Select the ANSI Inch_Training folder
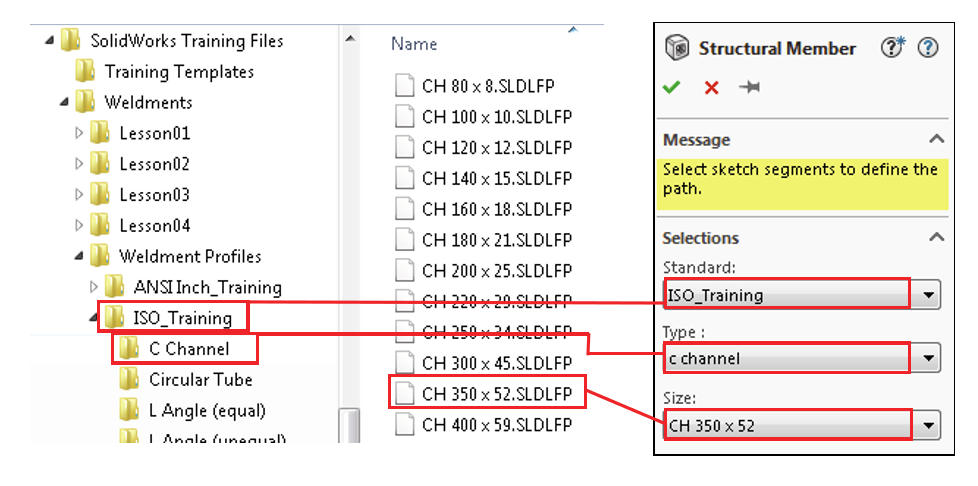 point(207,288)
